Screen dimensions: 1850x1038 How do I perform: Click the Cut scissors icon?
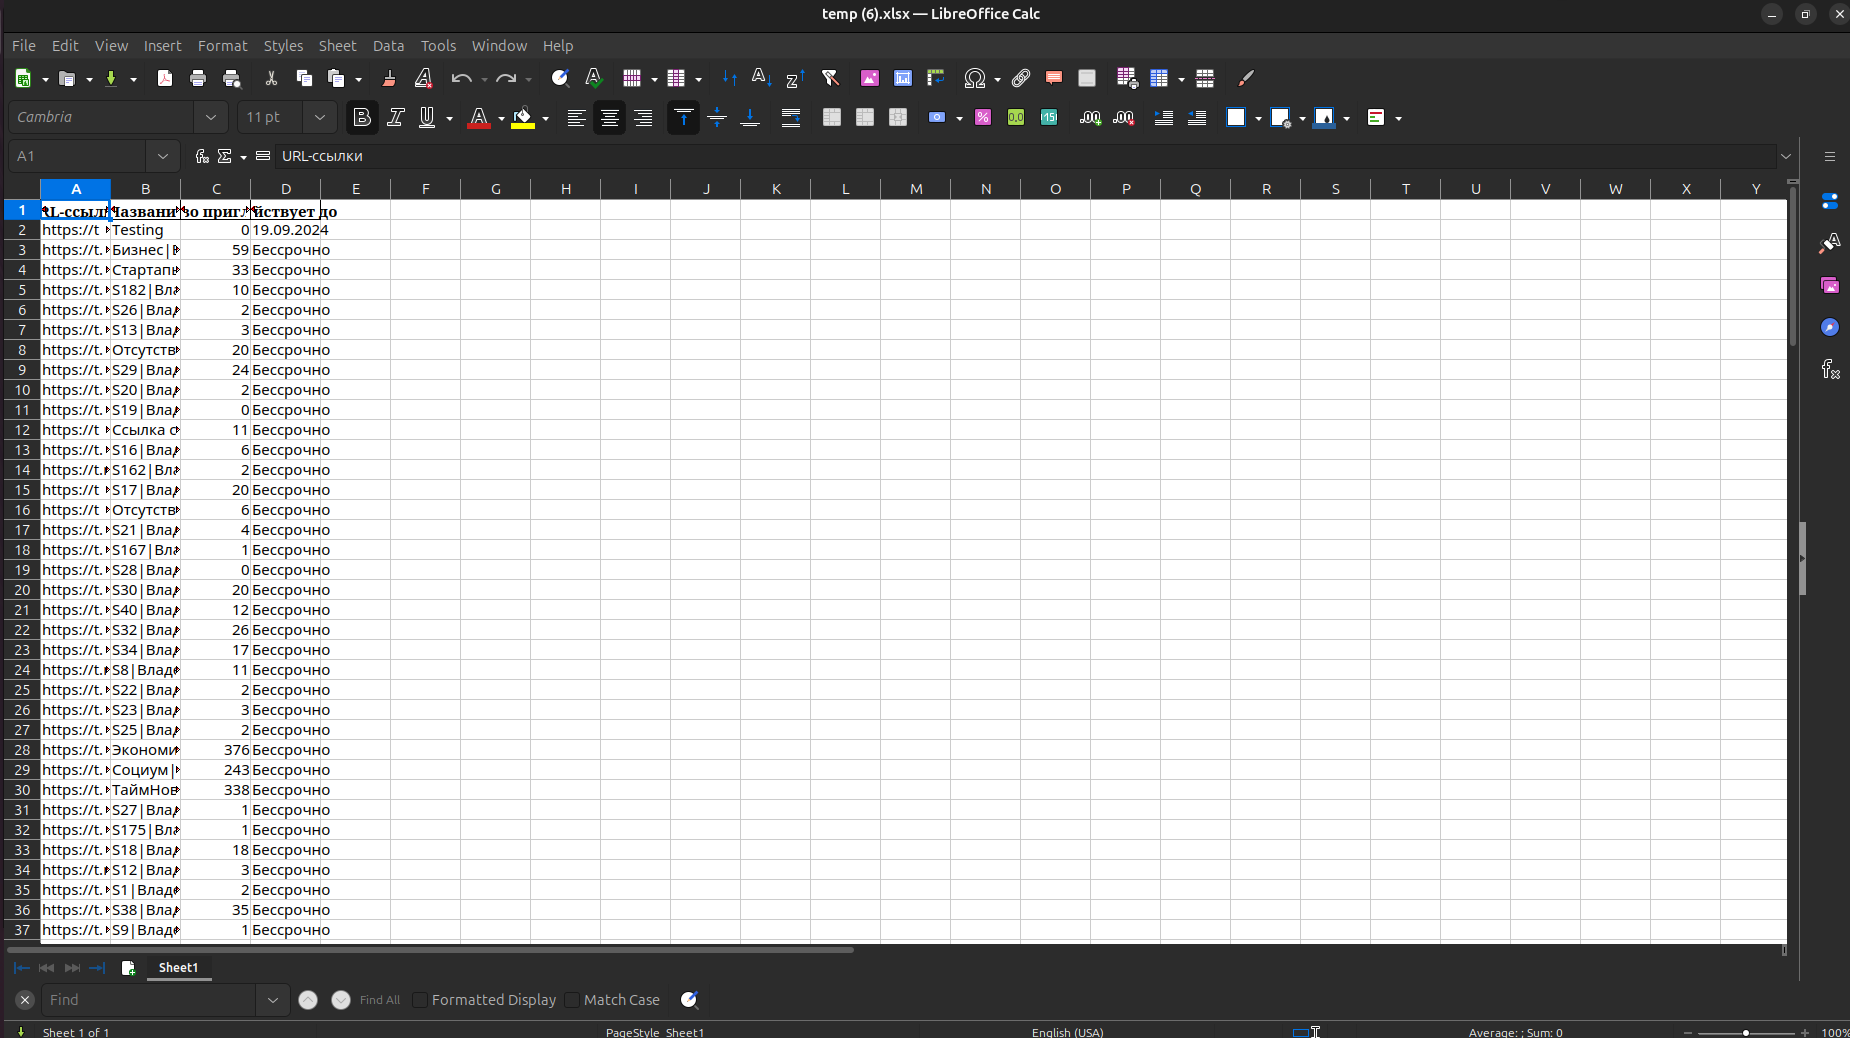click(271, 78)
